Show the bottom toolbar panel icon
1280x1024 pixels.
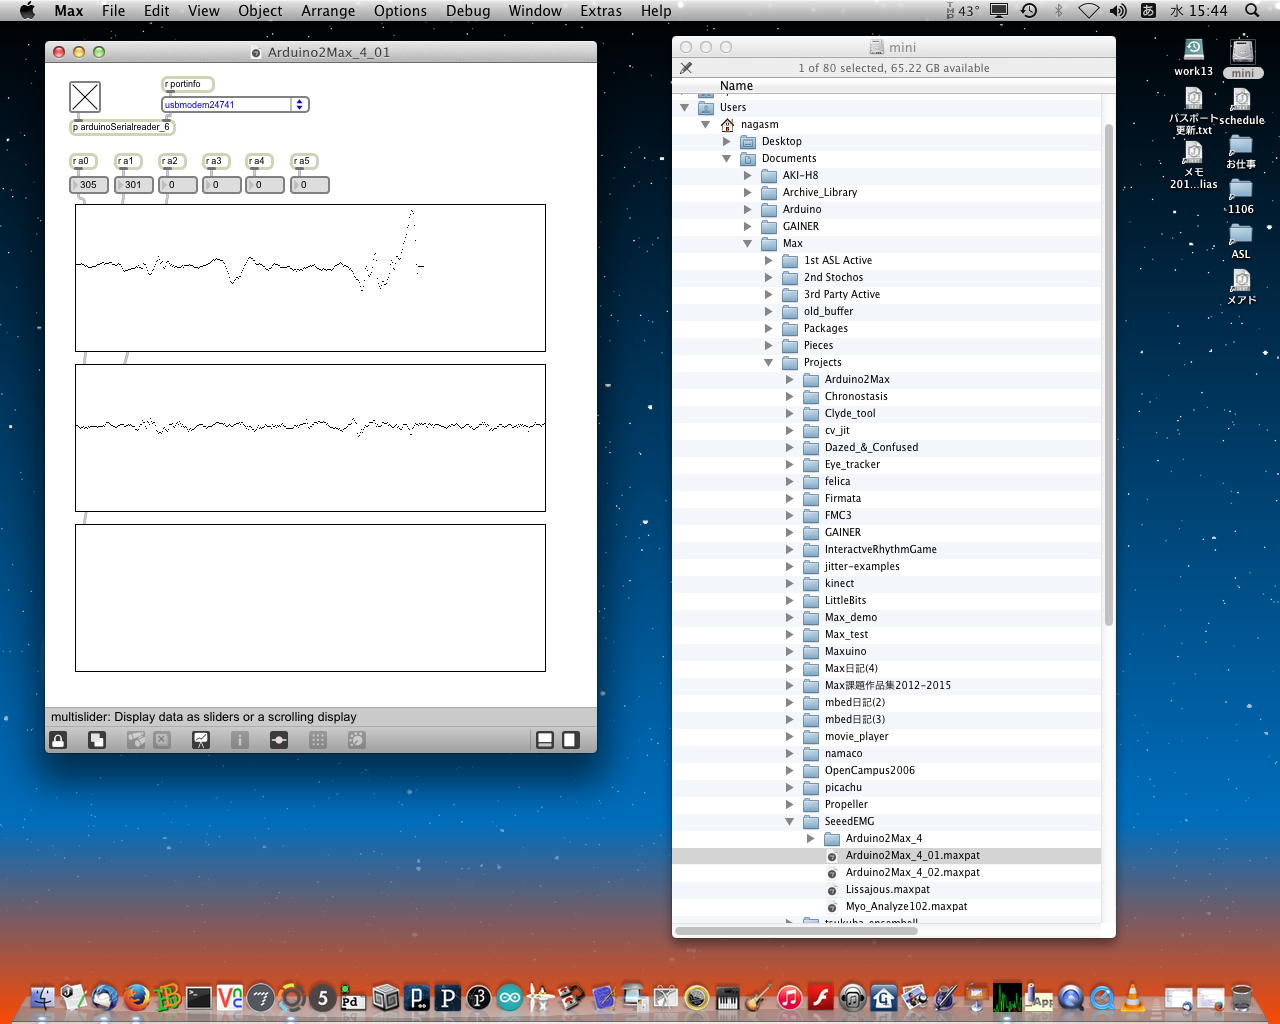point(545,740)
